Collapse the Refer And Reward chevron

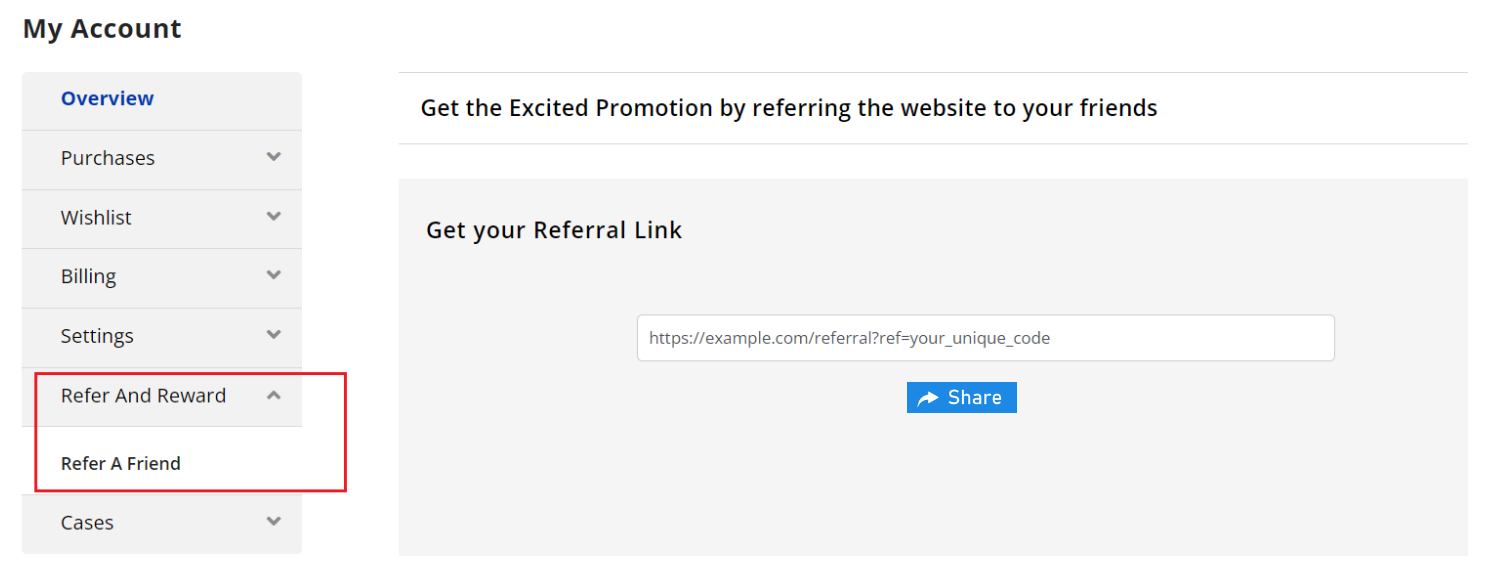[274, 395]
